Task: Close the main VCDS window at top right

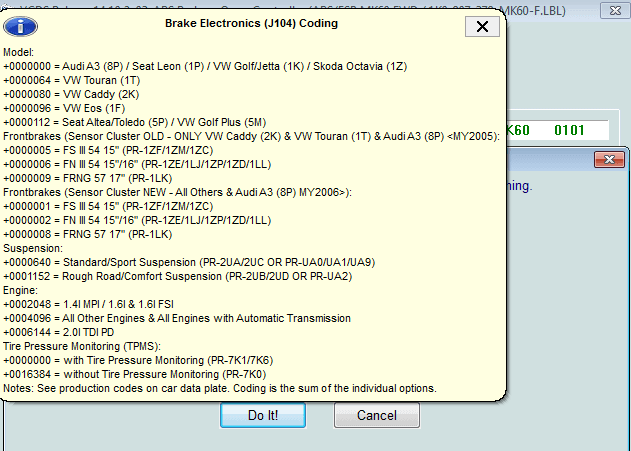Action: pyautogui.click(x=615, y=10)
